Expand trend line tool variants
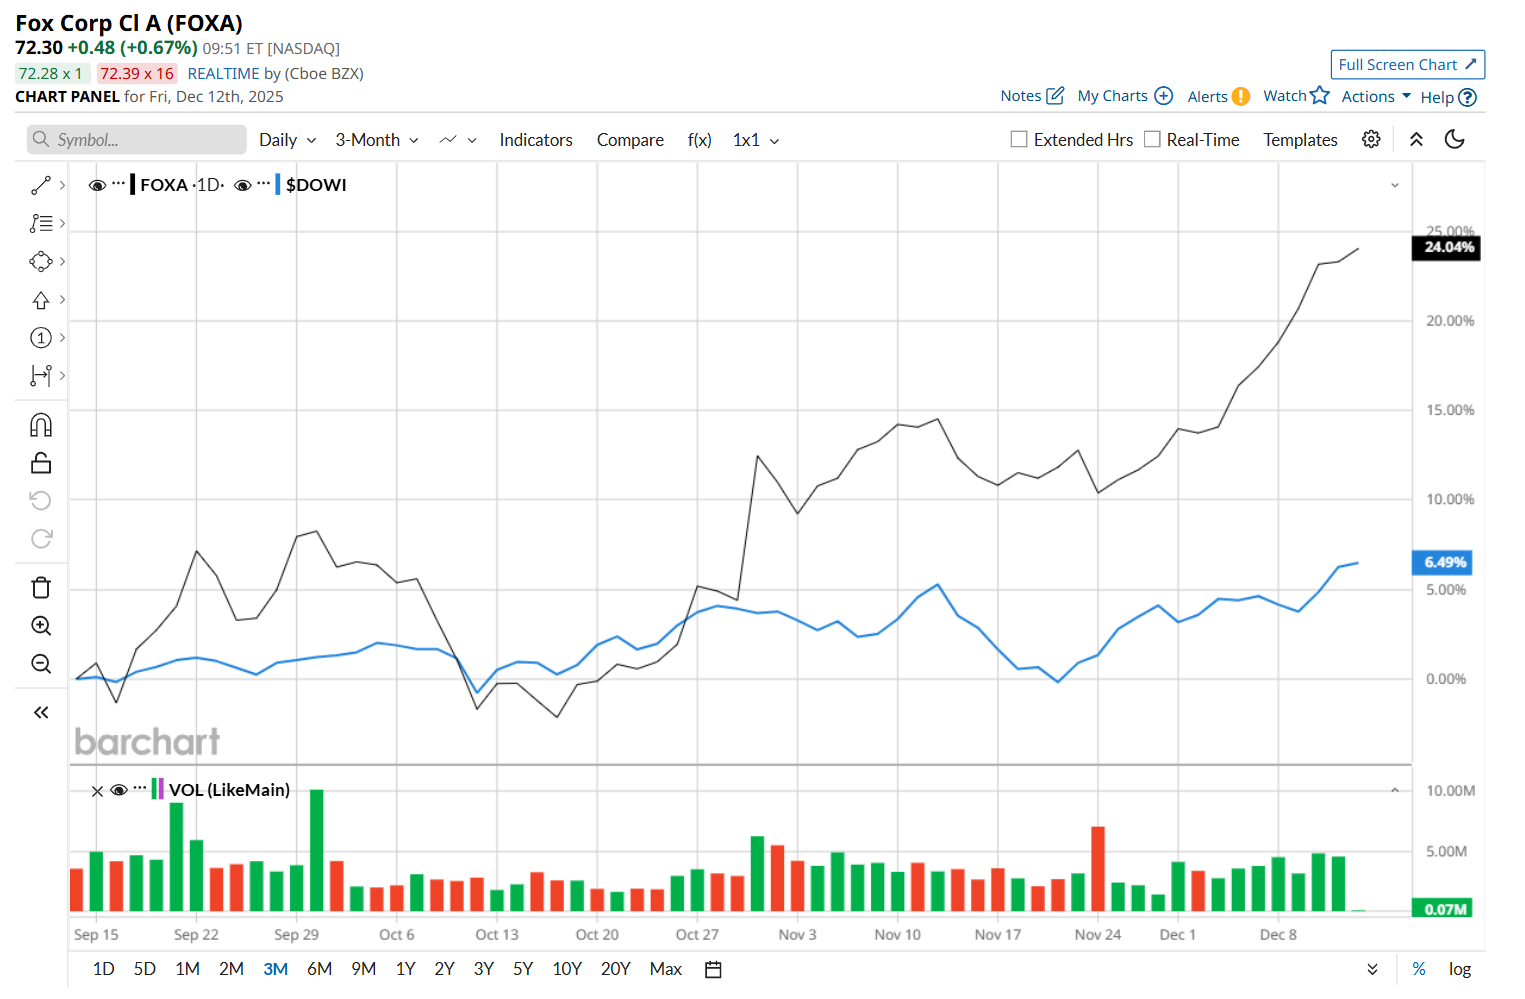The image size is (1525, 999). click(x=62, y=185)
